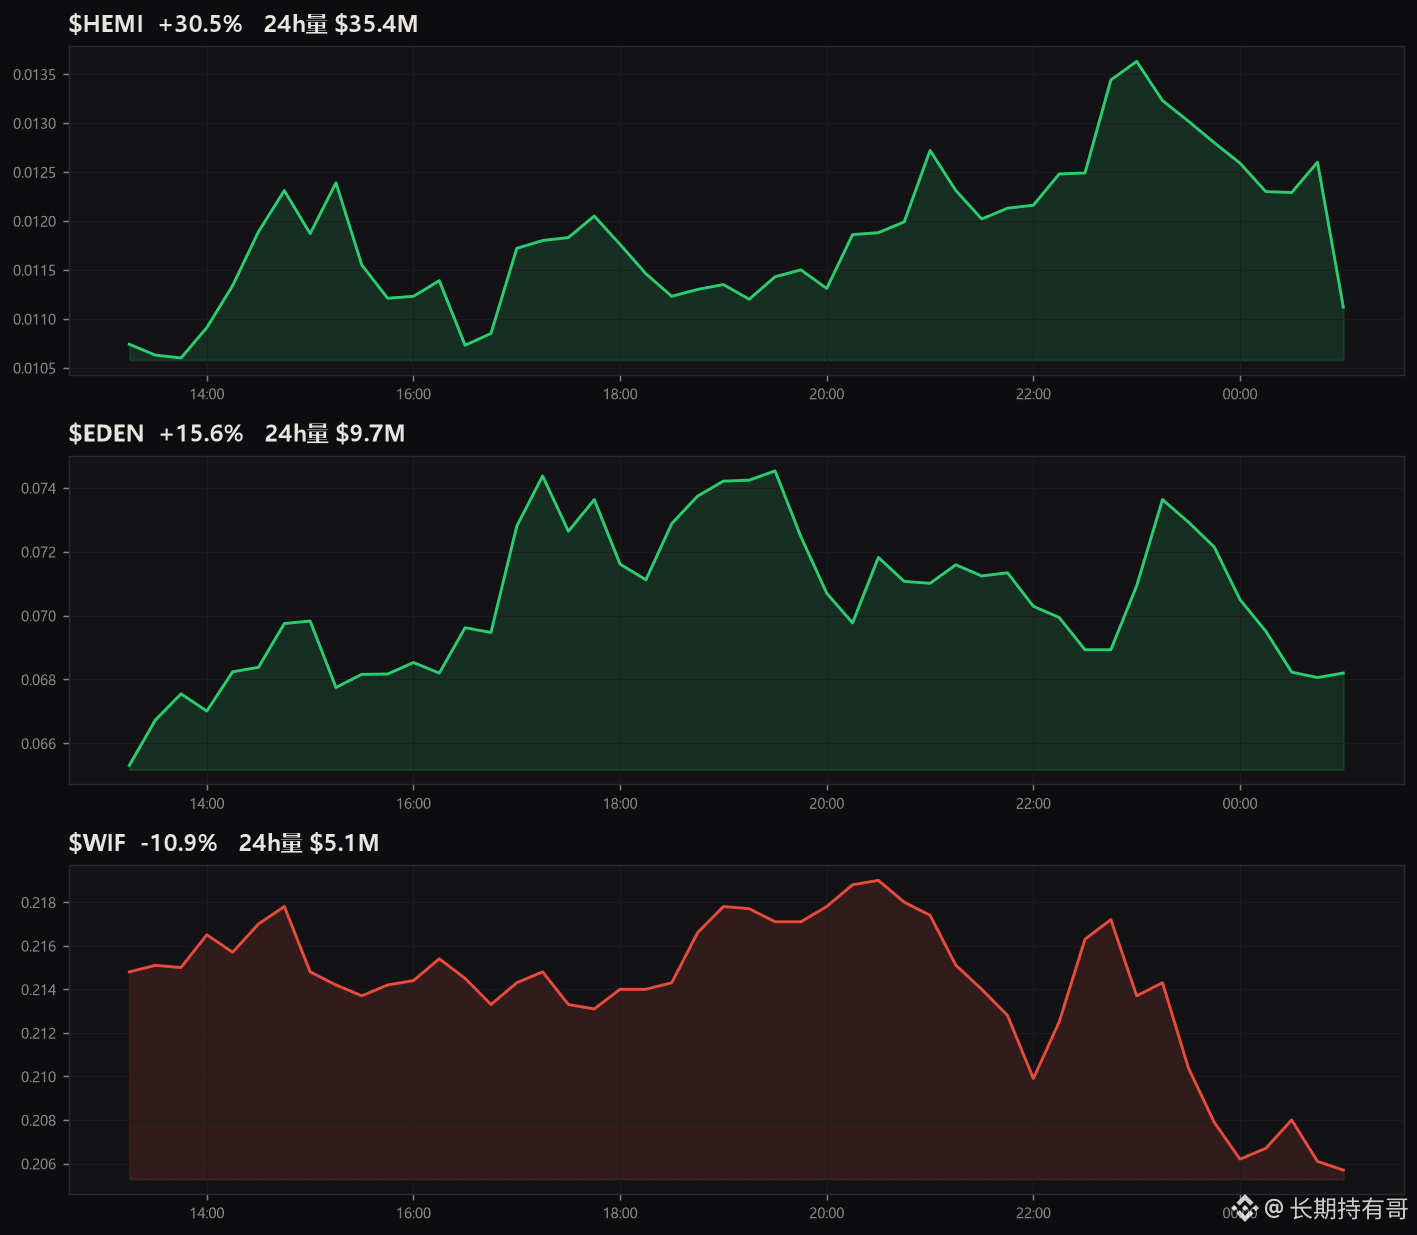Select 16:00 under the HEMI chart
This screenshot has width=1417, height=1235.
click(413, 394)
